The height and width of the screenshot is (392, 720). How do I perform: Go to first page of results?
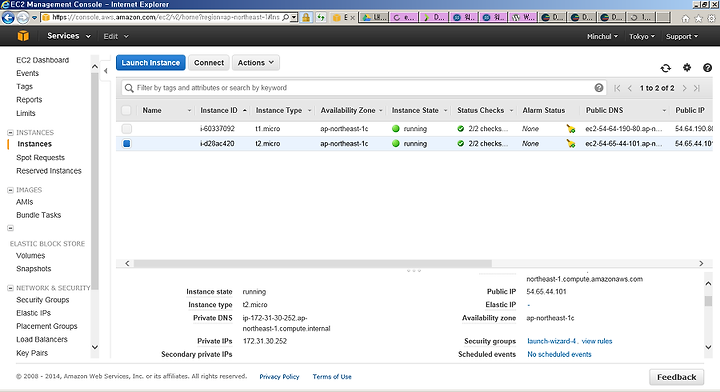pos(617,88)
